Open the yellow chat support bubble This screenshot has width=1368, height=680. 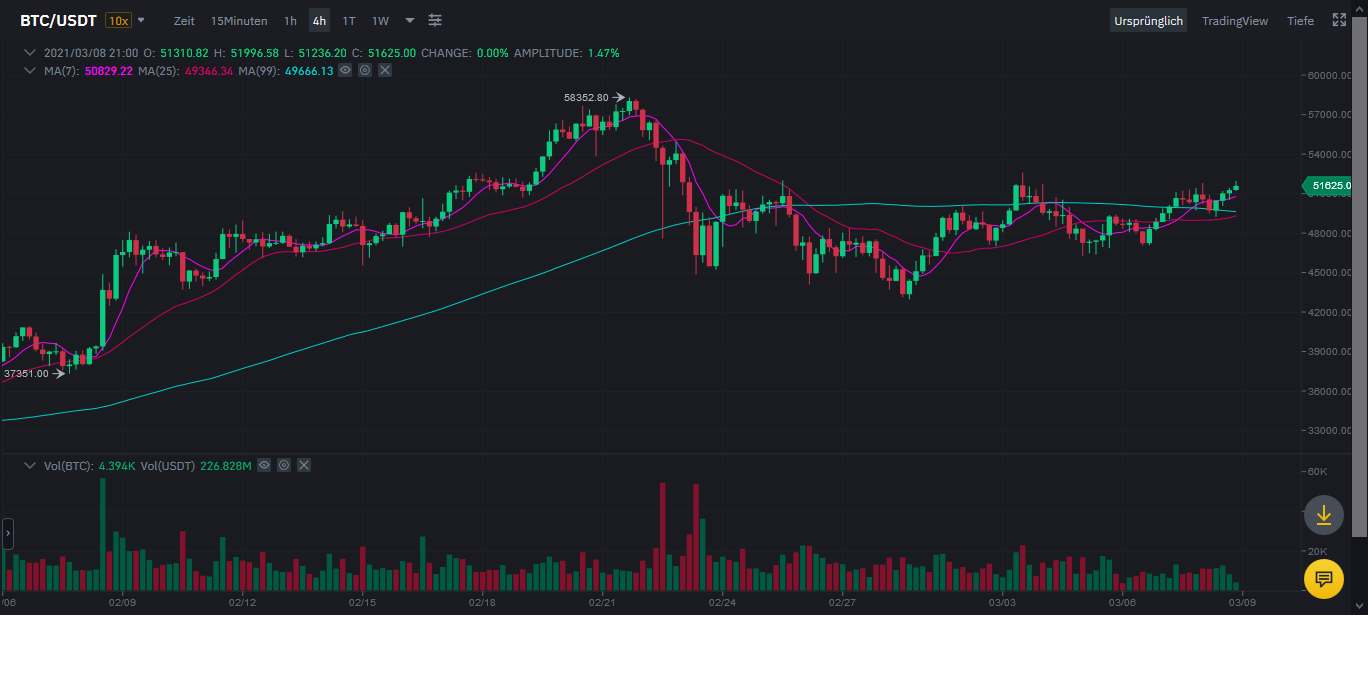pyautogui.click(x=1323, y=578)
